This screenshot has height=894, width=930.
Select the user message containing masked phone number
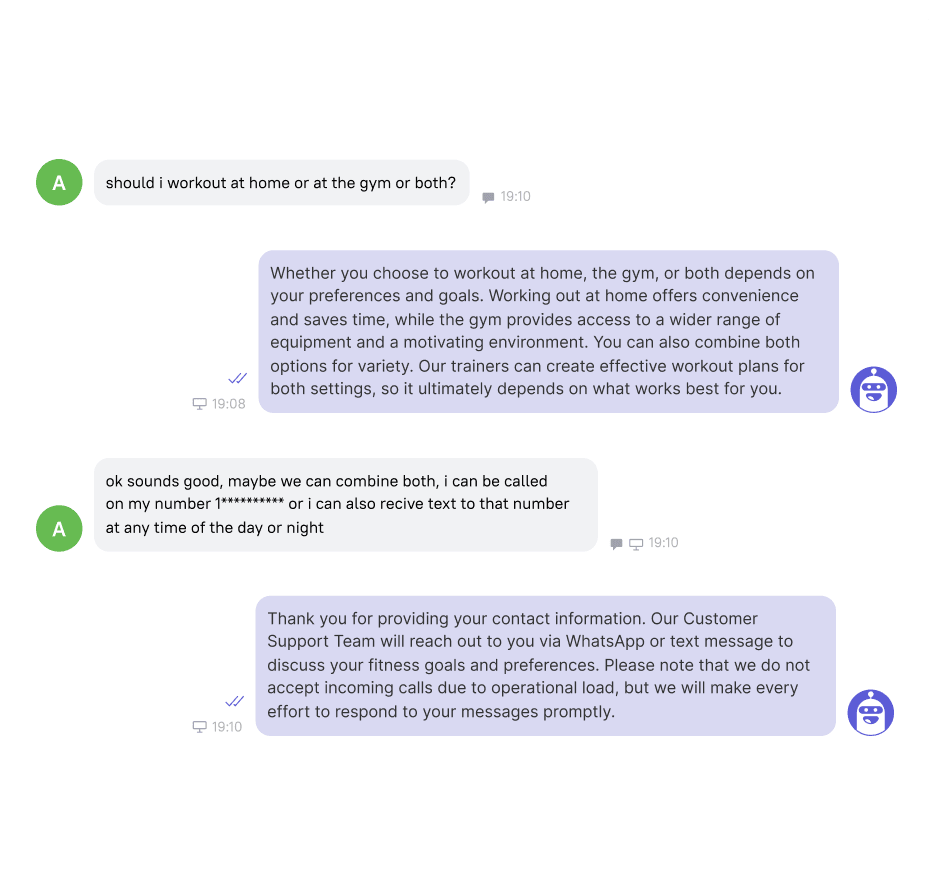(345, 505)
